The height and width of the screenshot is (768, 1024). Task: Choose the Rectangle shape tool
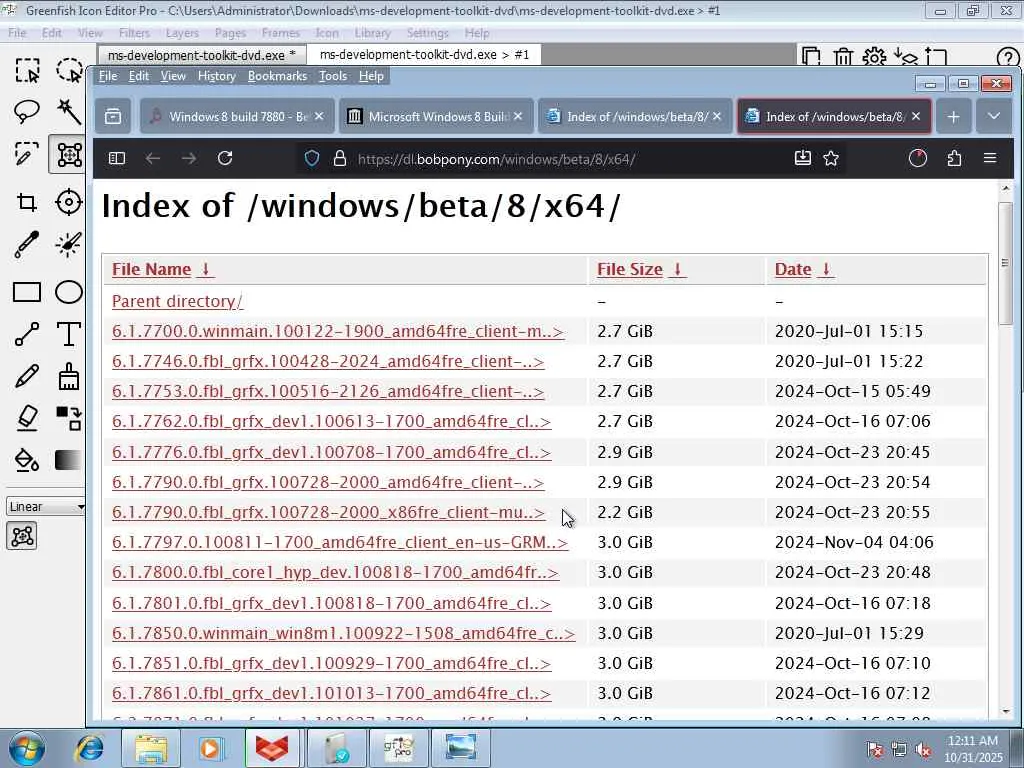pyautogui.click(x=27, y=292)
